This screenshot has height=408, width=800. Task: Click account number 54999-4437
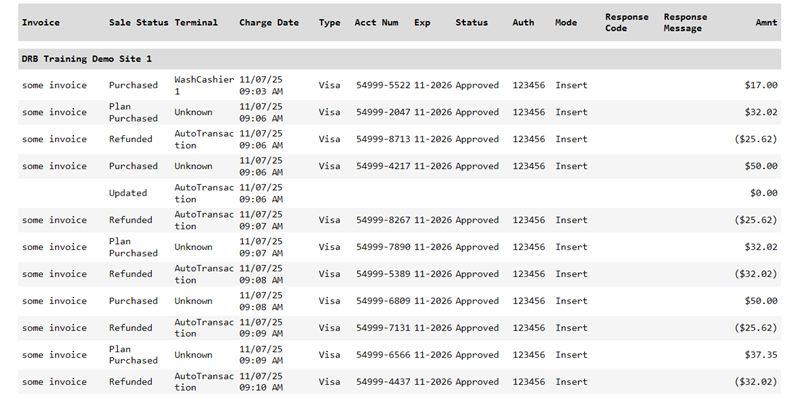tap(383, 382)
